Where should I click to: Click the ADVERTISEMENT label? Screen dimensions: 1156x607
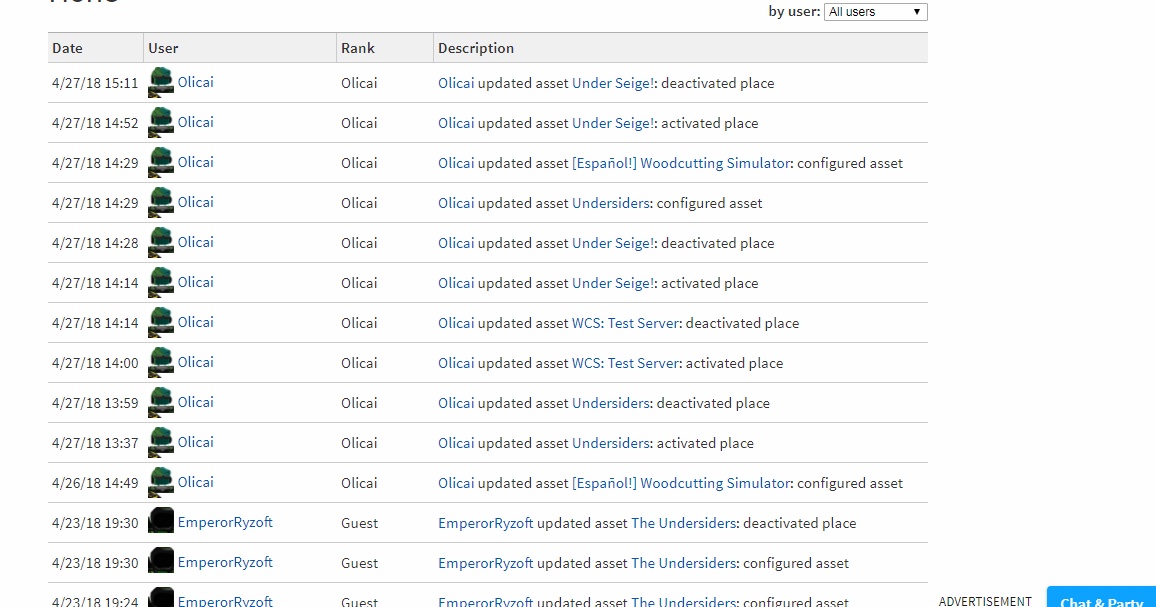coord(985,601)
